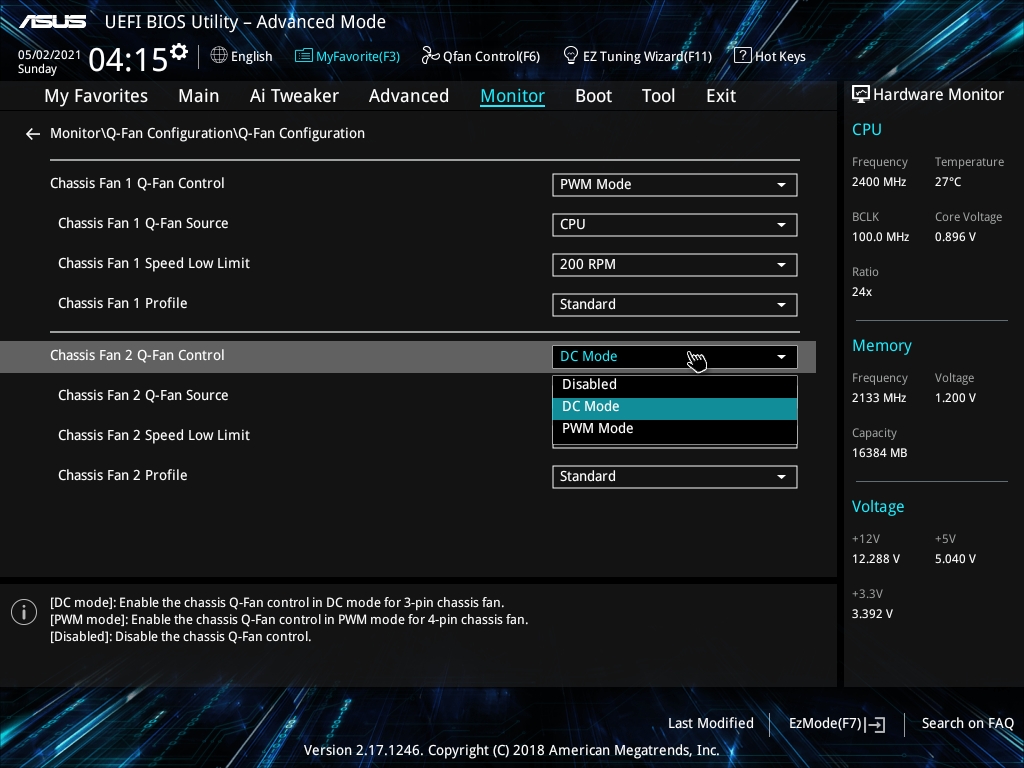Switch to the Main tab
The height and width of the screenshot is (768, 1024).
click(x=199, y=96)
